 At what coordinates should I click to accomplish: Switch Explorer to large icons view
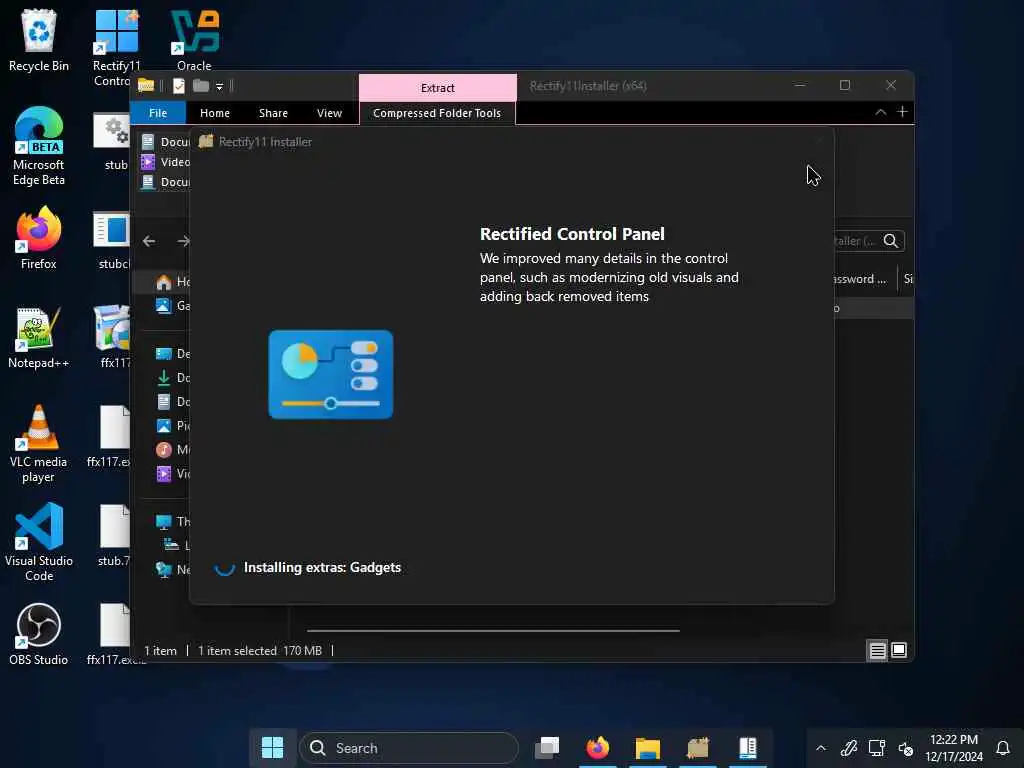coord(899,650)
